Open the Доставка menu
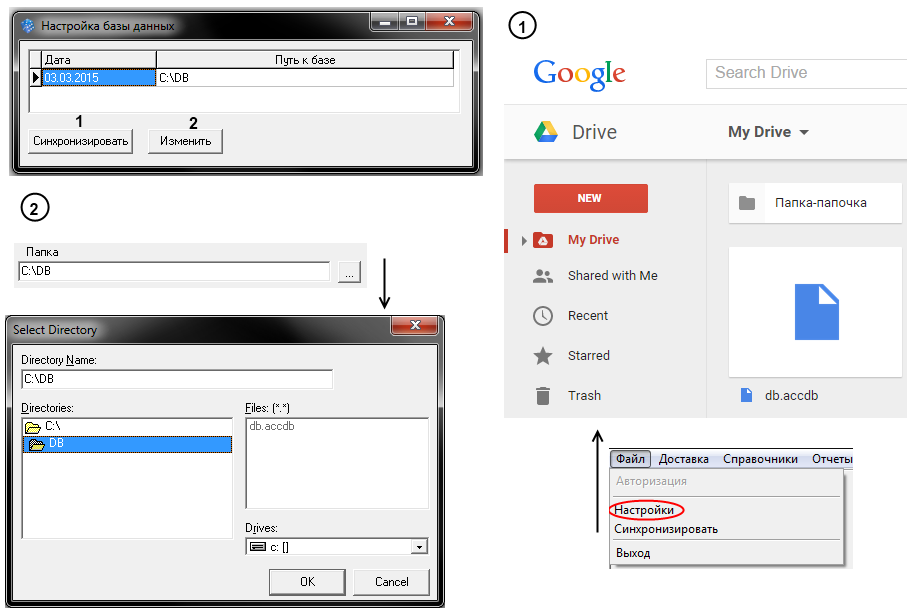This screenshot has height=614, width=907. pyautogui.click(x=684, y=459)
